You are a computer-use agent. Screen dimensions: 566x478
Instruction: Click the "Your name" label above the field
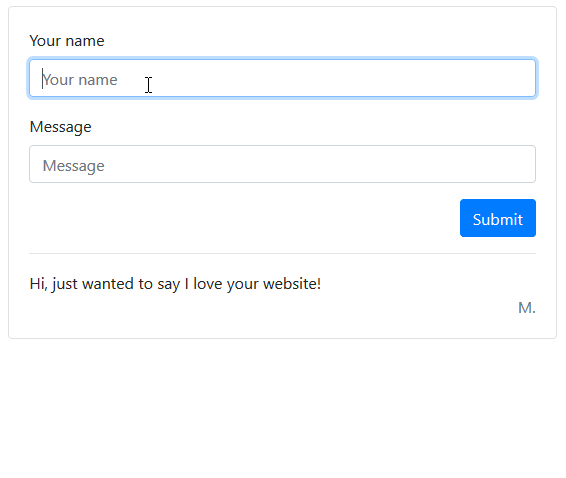click(67, 41)
